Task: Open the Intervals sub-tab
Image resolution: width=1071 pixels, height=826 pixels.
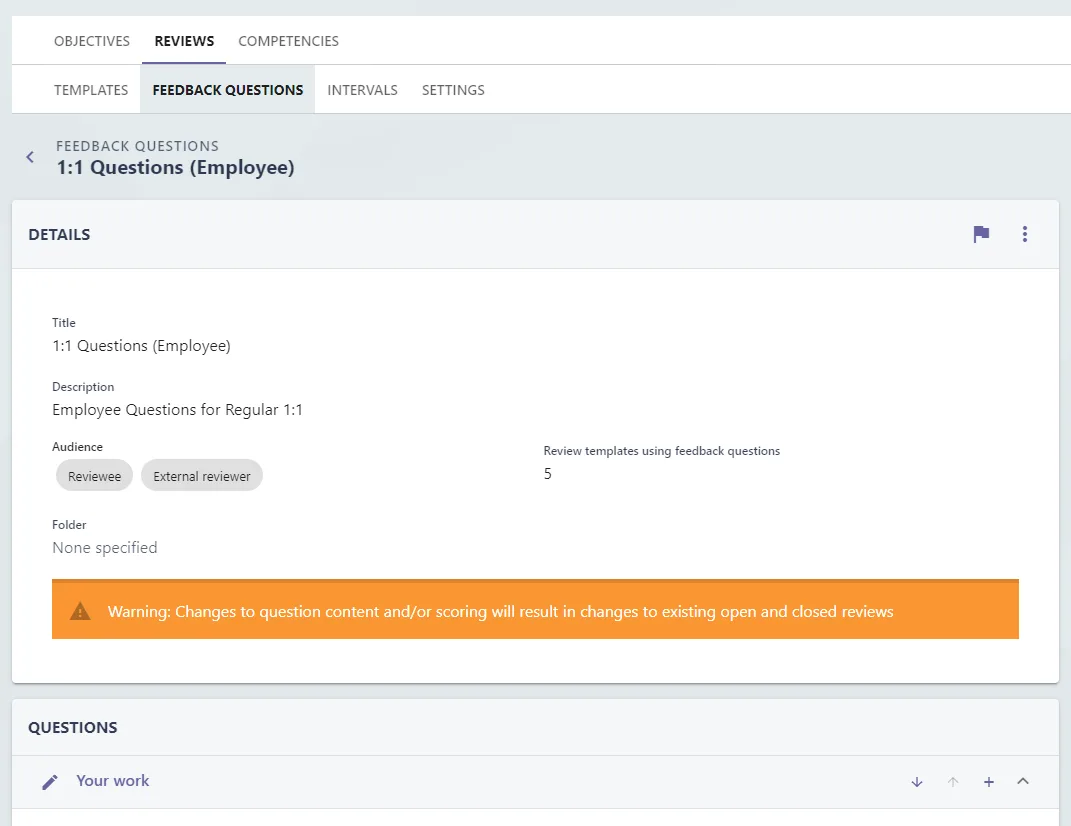Action: point(362,90)
